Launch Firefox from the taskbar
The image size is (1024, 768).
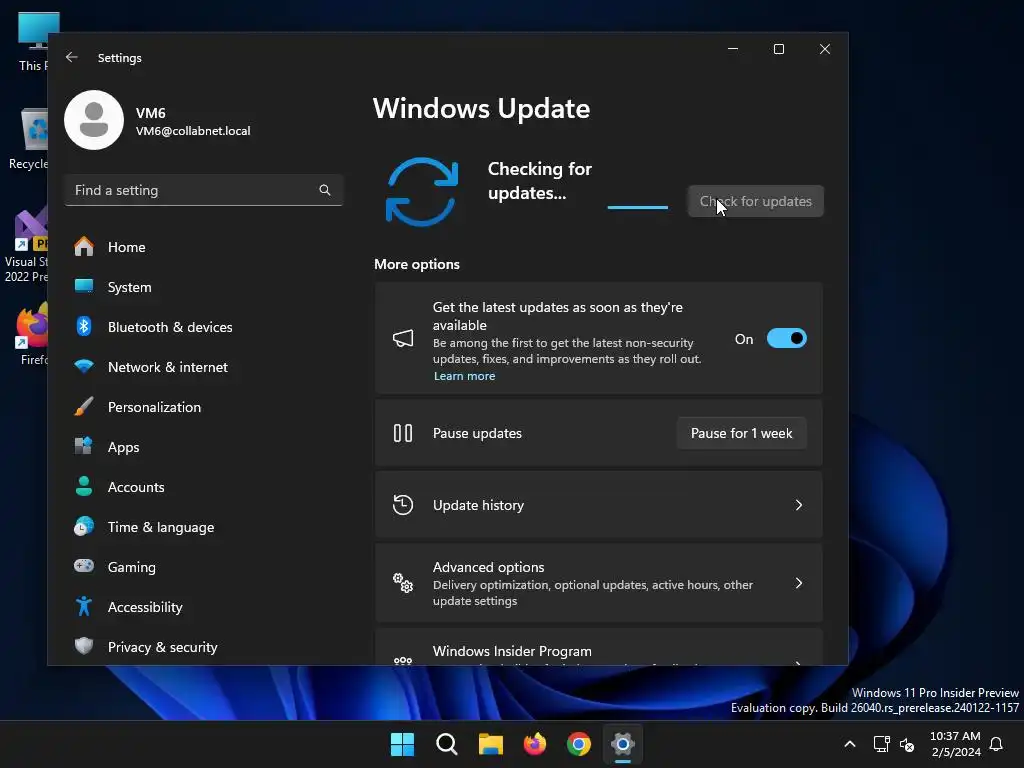click(535, 744)
